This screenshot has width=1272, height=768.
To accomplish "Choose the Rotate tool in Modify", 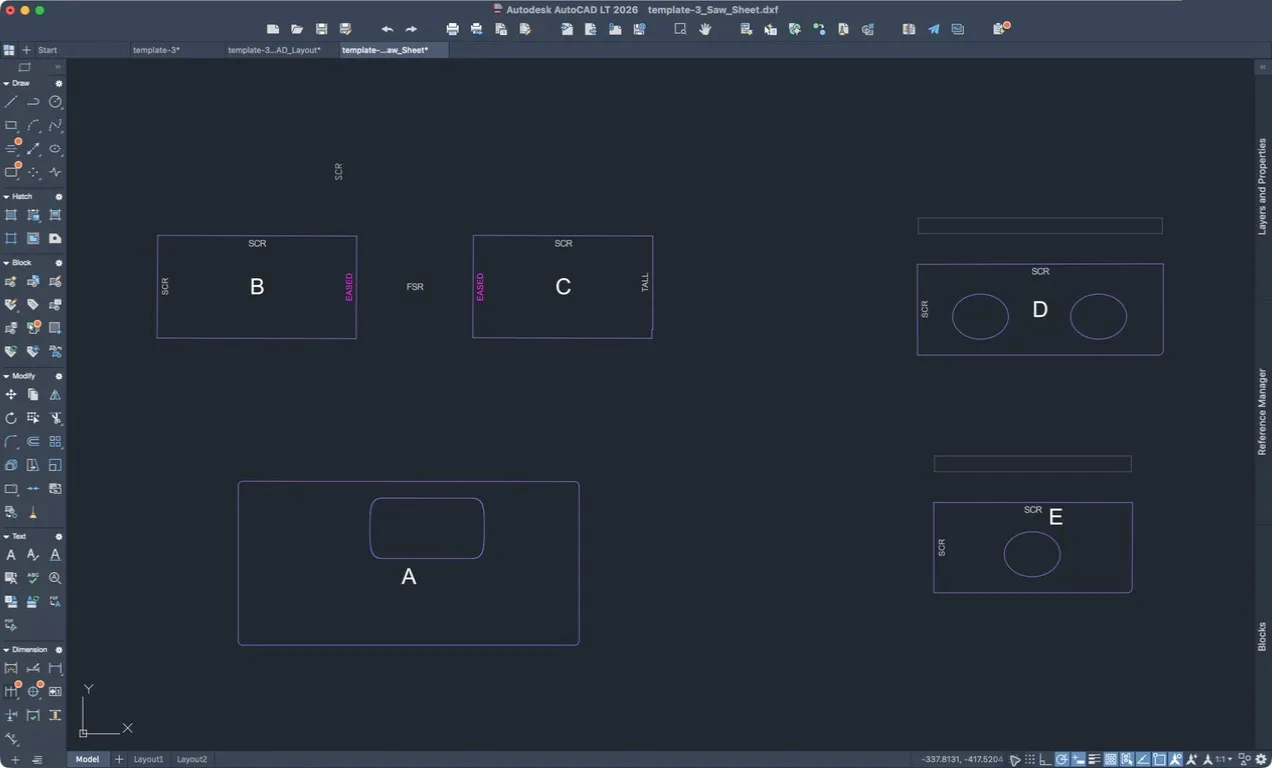I will [11, 418].
